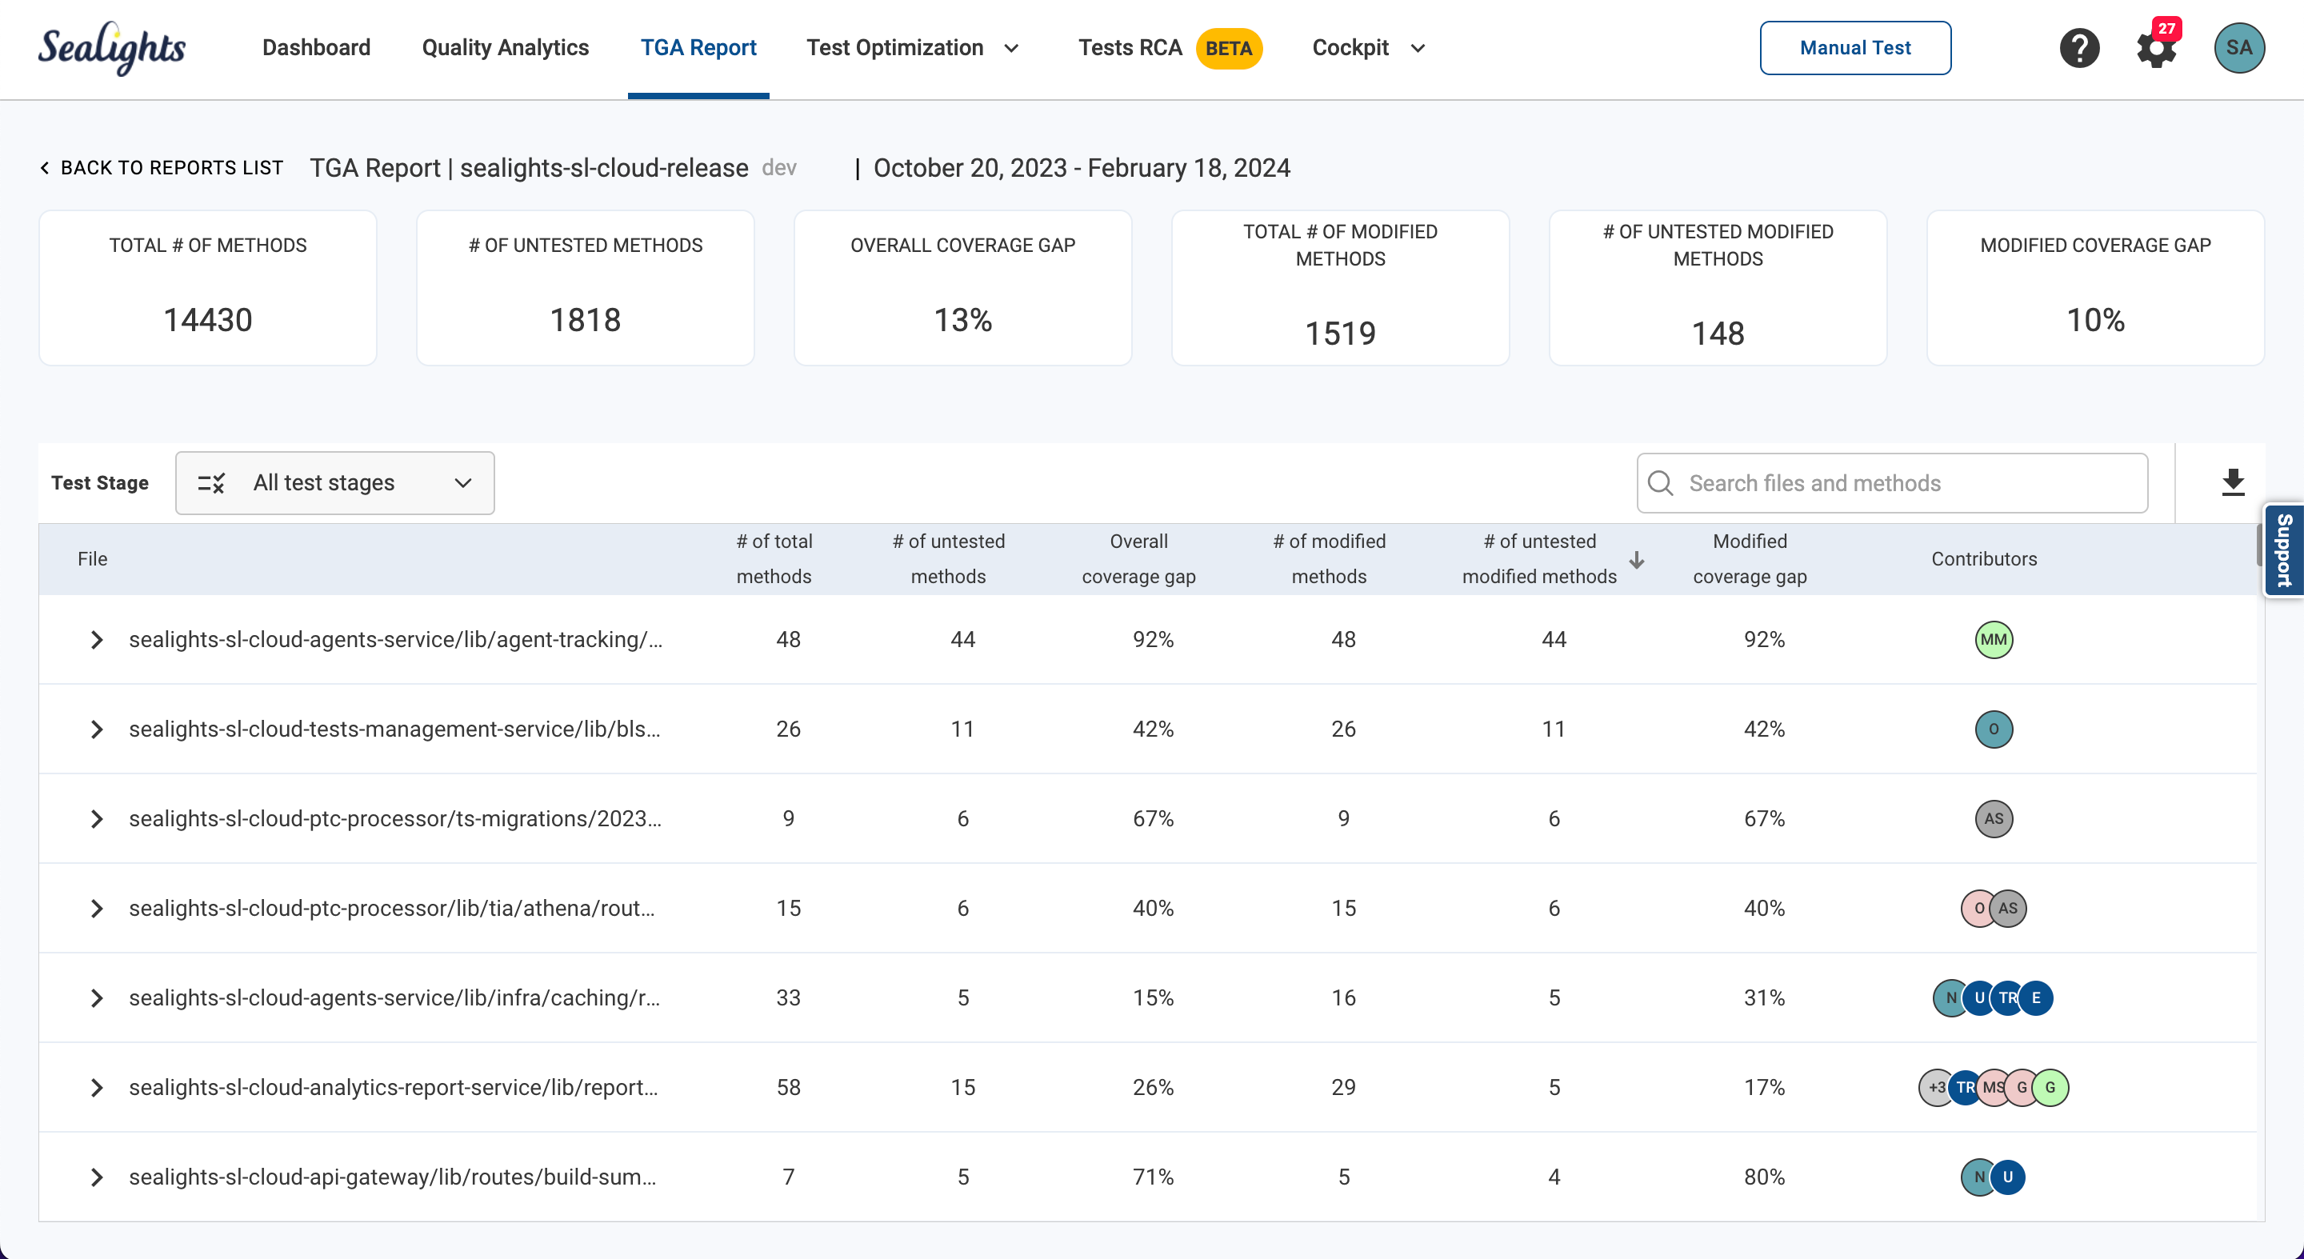Expand the agent-tracking file row
The image size is (2304, 1259).
pyautogui.click(x=96, y=640)
